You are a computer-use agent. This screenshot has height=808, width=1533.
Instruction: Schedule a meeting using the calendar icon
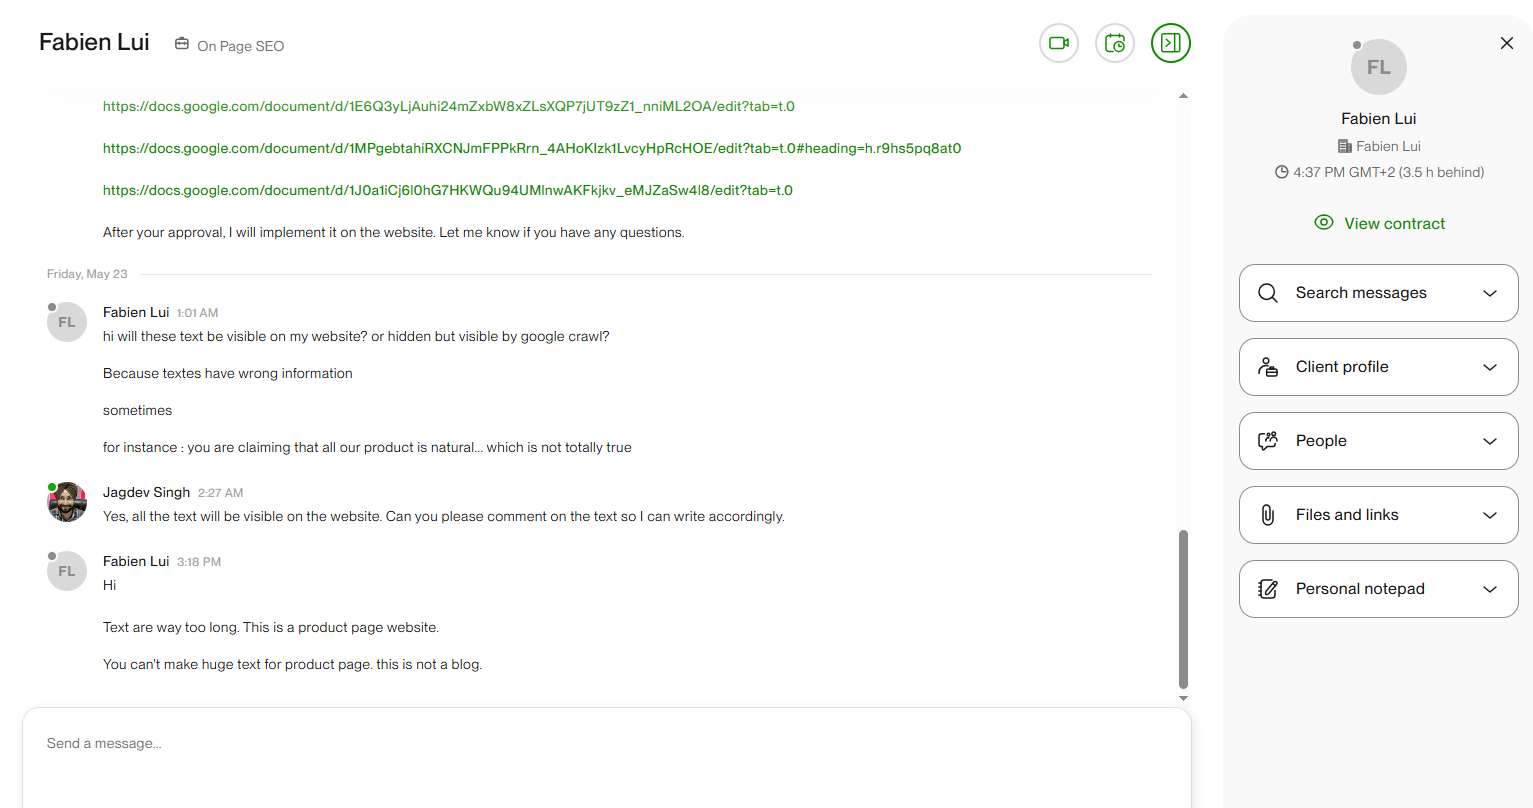pyautogui.click(x=1115, y=43)
